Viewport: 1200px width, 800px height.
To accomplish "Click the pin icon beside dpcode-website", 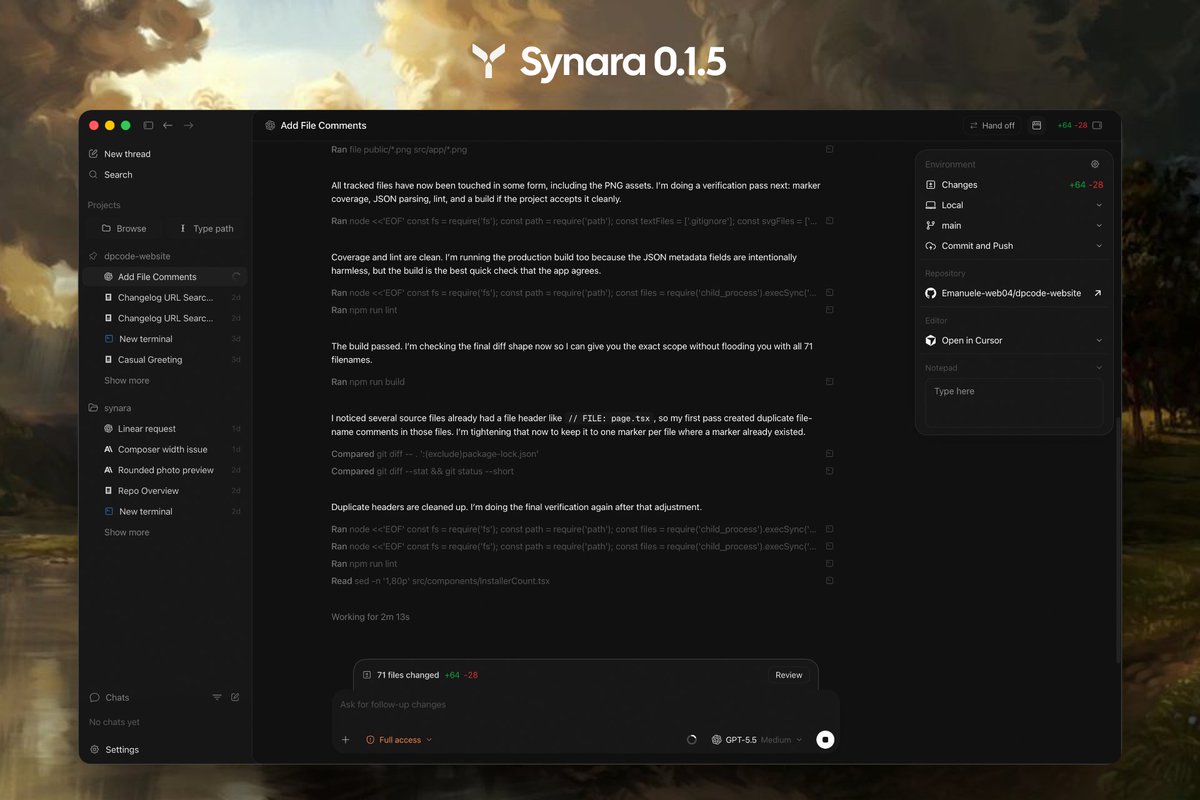I will pos(93,256).
